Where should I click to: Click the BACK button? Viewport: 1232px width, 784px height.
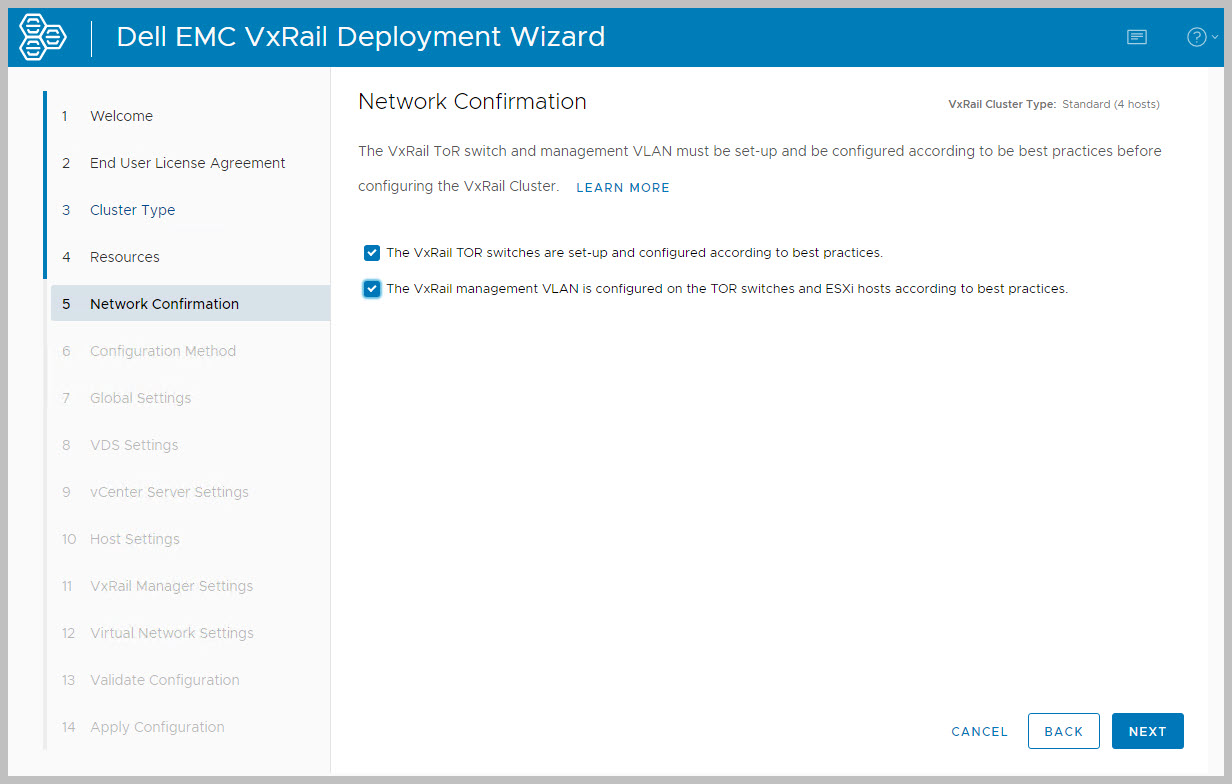[1063, 731]
